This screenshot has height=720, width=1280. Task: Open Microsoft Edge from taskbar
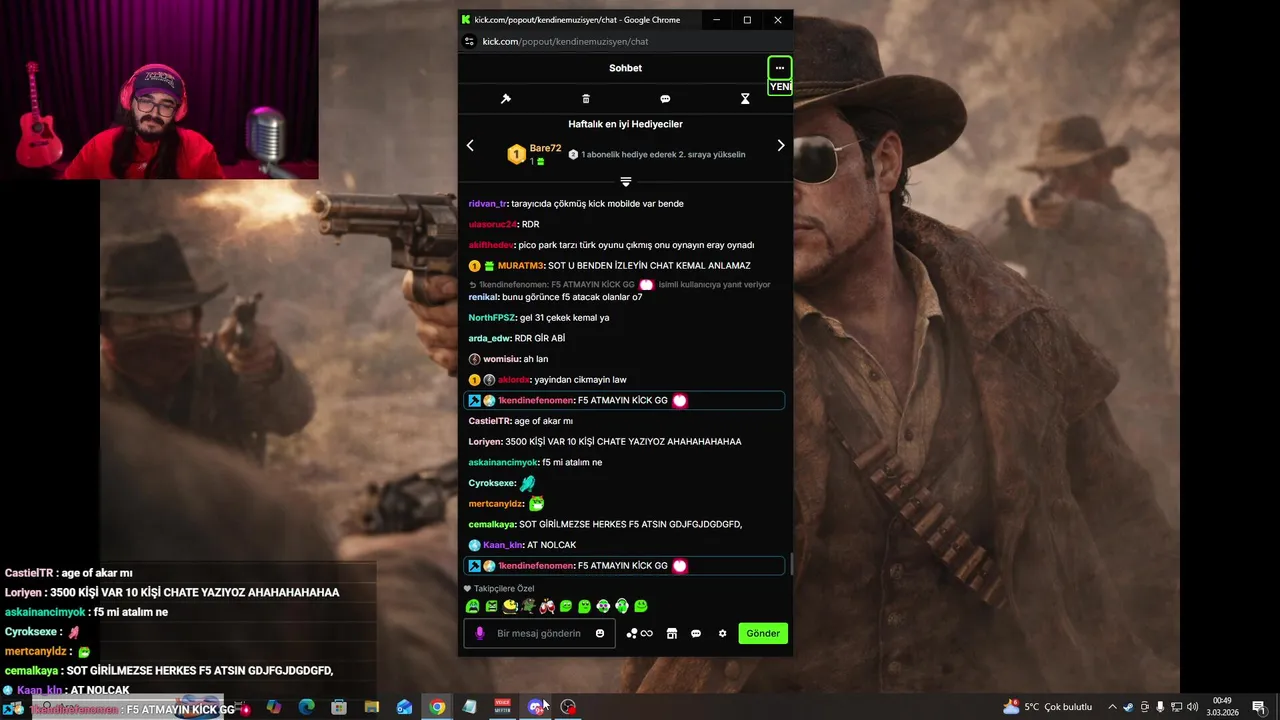point(306,707)
